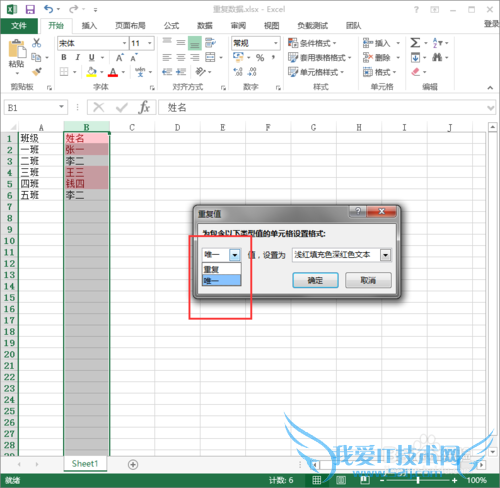
Task: Click the Cut scissors icon
Action: [36, 43]
